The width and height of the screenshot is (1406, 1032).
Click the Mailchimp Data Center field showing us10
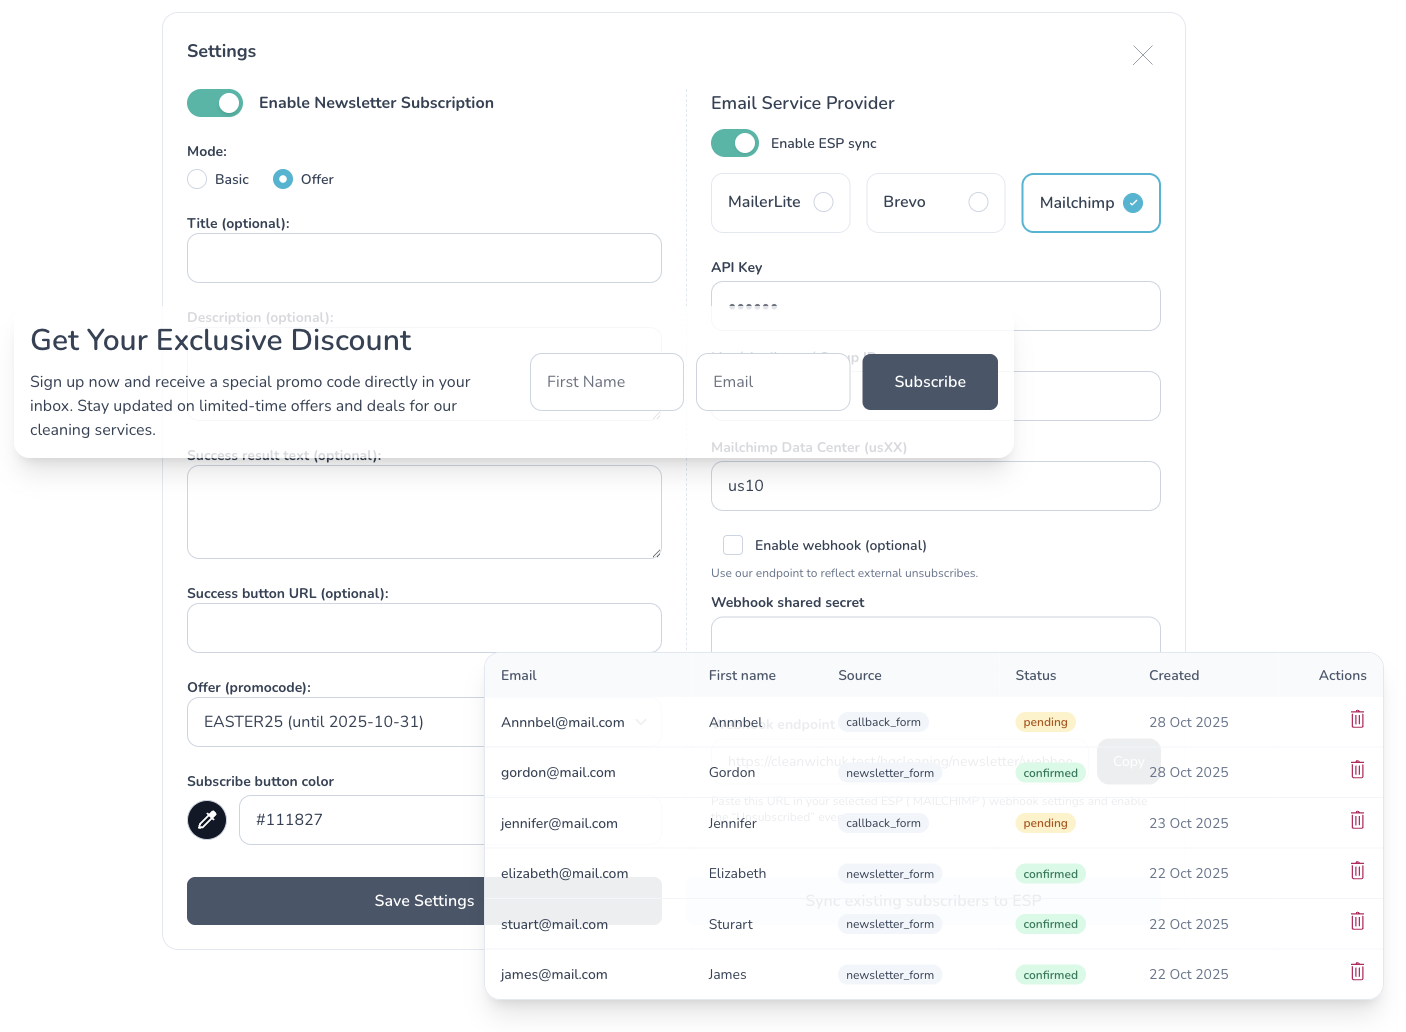click(x=935, y=486)
